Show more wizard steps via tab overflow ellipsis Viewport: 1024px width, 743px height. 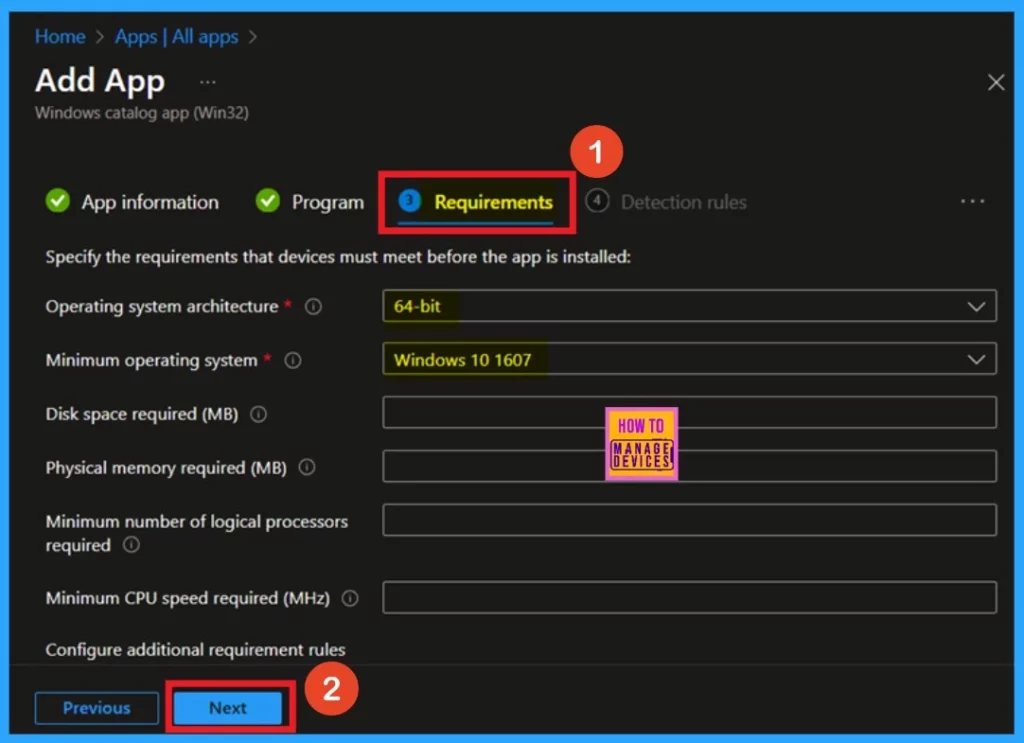coord(972,202)
